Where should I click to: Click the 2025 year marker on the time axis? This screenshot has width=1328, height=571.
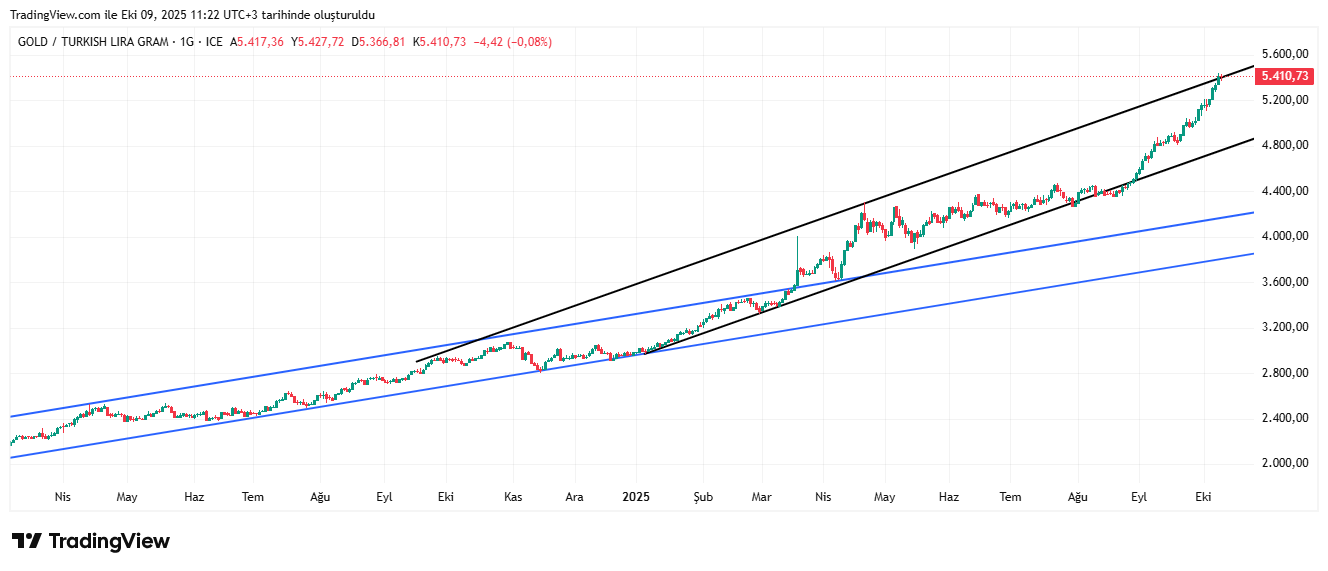point(636,497)
